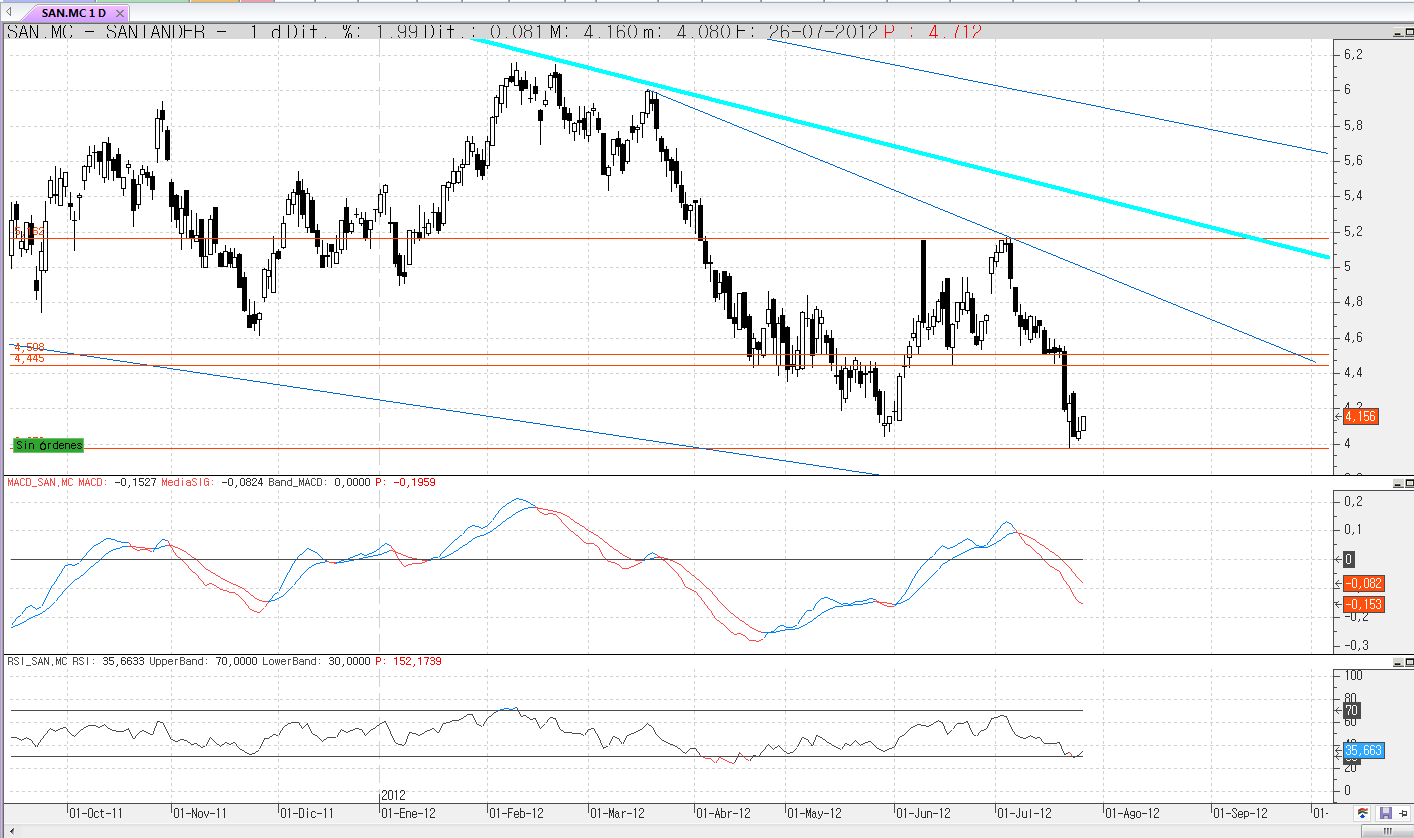The height and width of the screenshot is (838, 1414).
Task: Click the SAN.MC - SANTANDER header line
Action: tap(494, 31)
